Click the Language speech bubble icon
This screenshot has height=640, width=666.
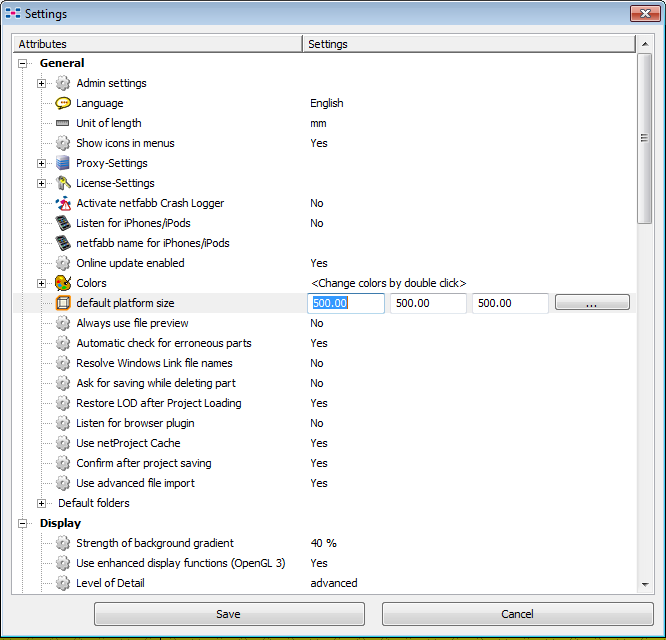pyautogui.click(x=63, y=103)
